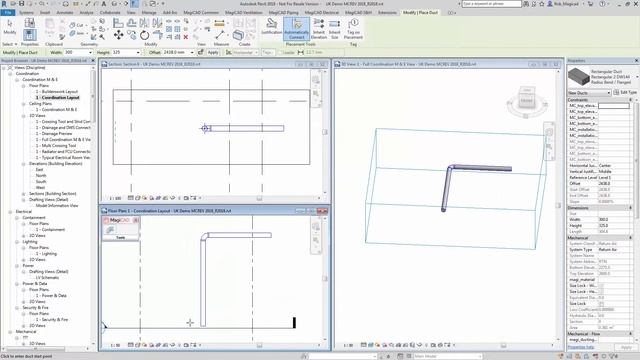Enable Inherit Elevation
Image resolution: width=640 pixels, height=360 pixels.
(x=318, y=29)
